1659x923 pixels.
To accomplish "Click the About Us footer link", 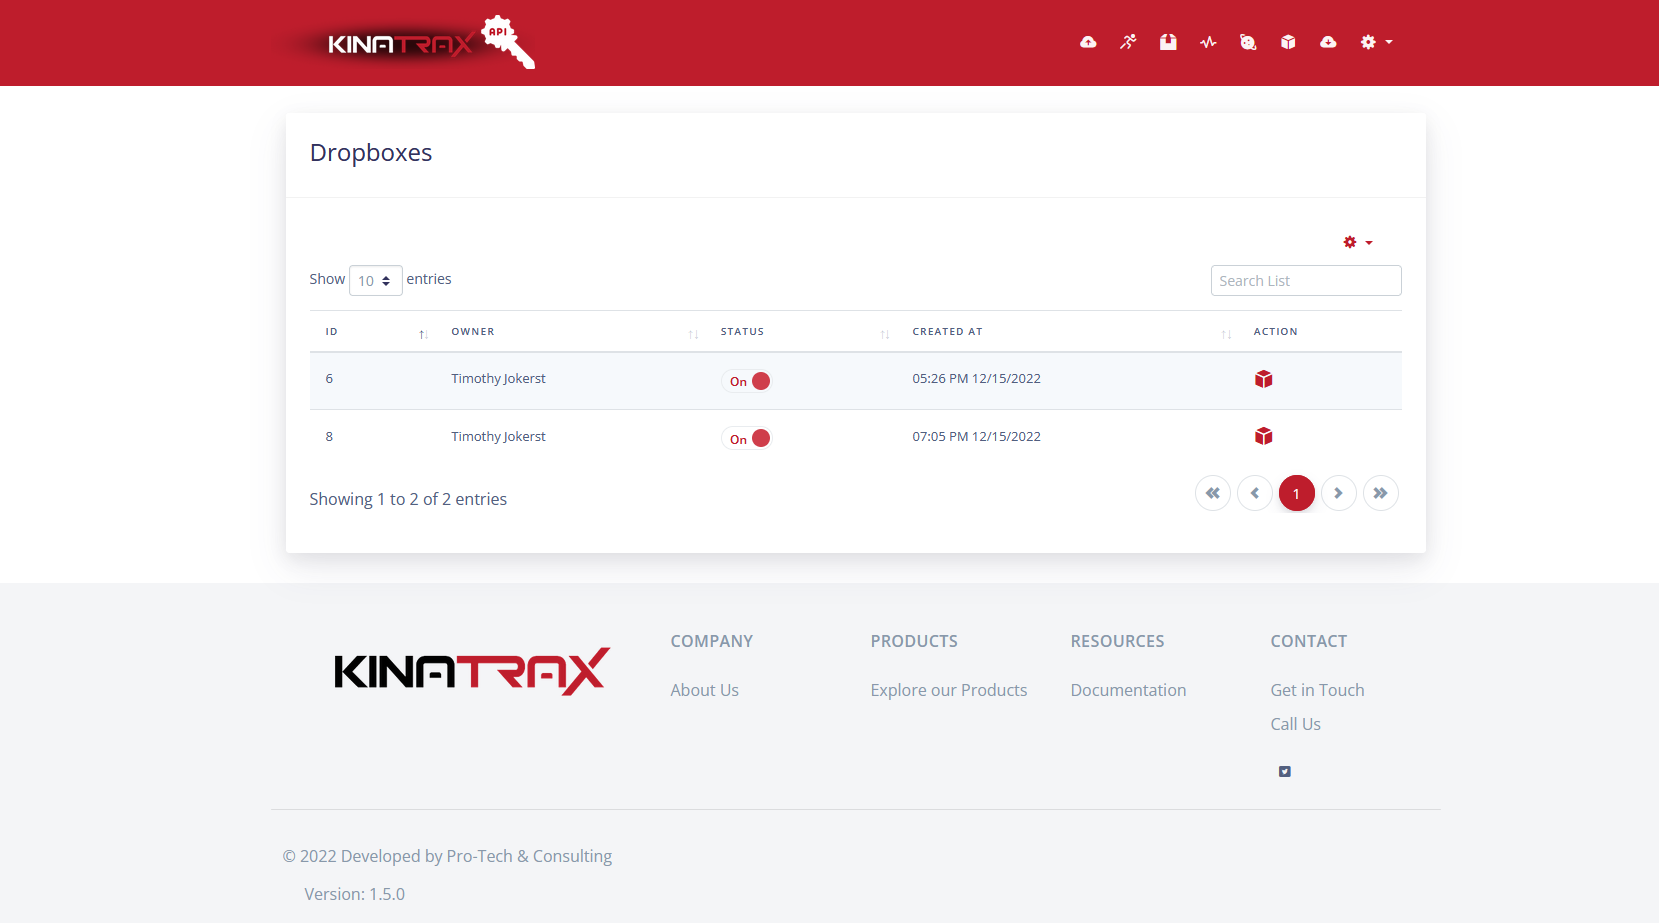I will click(x=704, y=690).
